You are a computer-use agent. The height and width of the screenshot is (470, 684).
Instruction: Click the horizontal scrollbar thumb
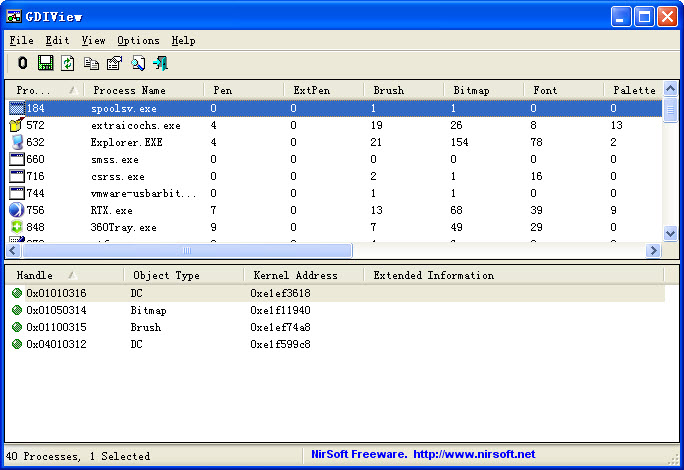[x=187, y=250]
